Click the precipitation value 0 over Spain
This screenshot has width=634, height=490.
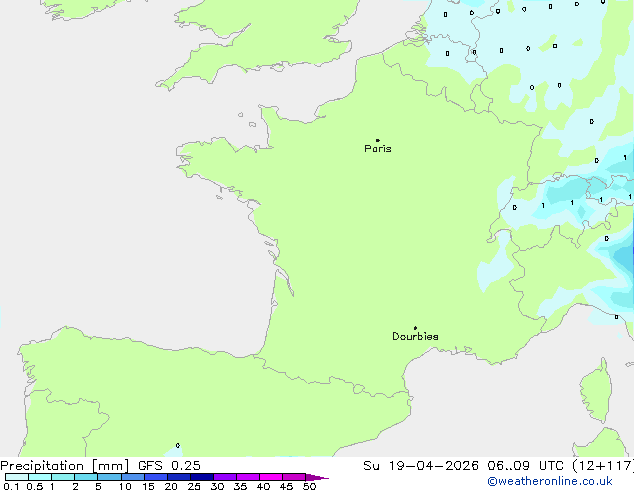pyautogui.click(x=178, y=446)
